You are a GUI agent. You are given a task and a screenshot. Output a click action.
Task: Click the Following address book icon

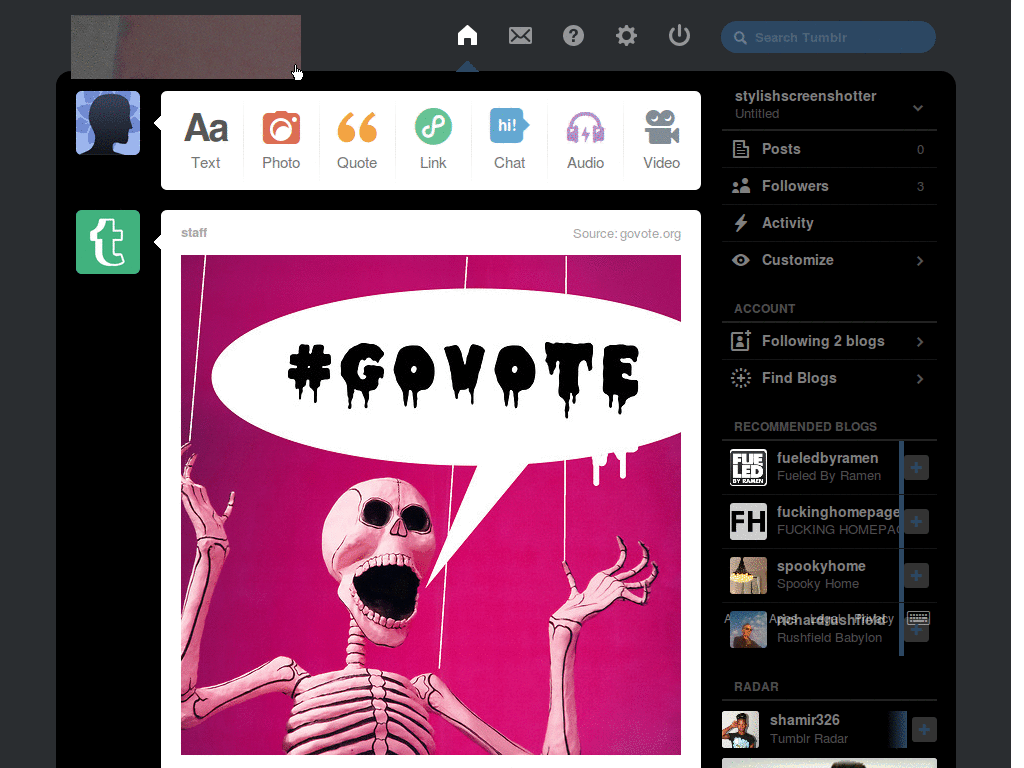741,340
